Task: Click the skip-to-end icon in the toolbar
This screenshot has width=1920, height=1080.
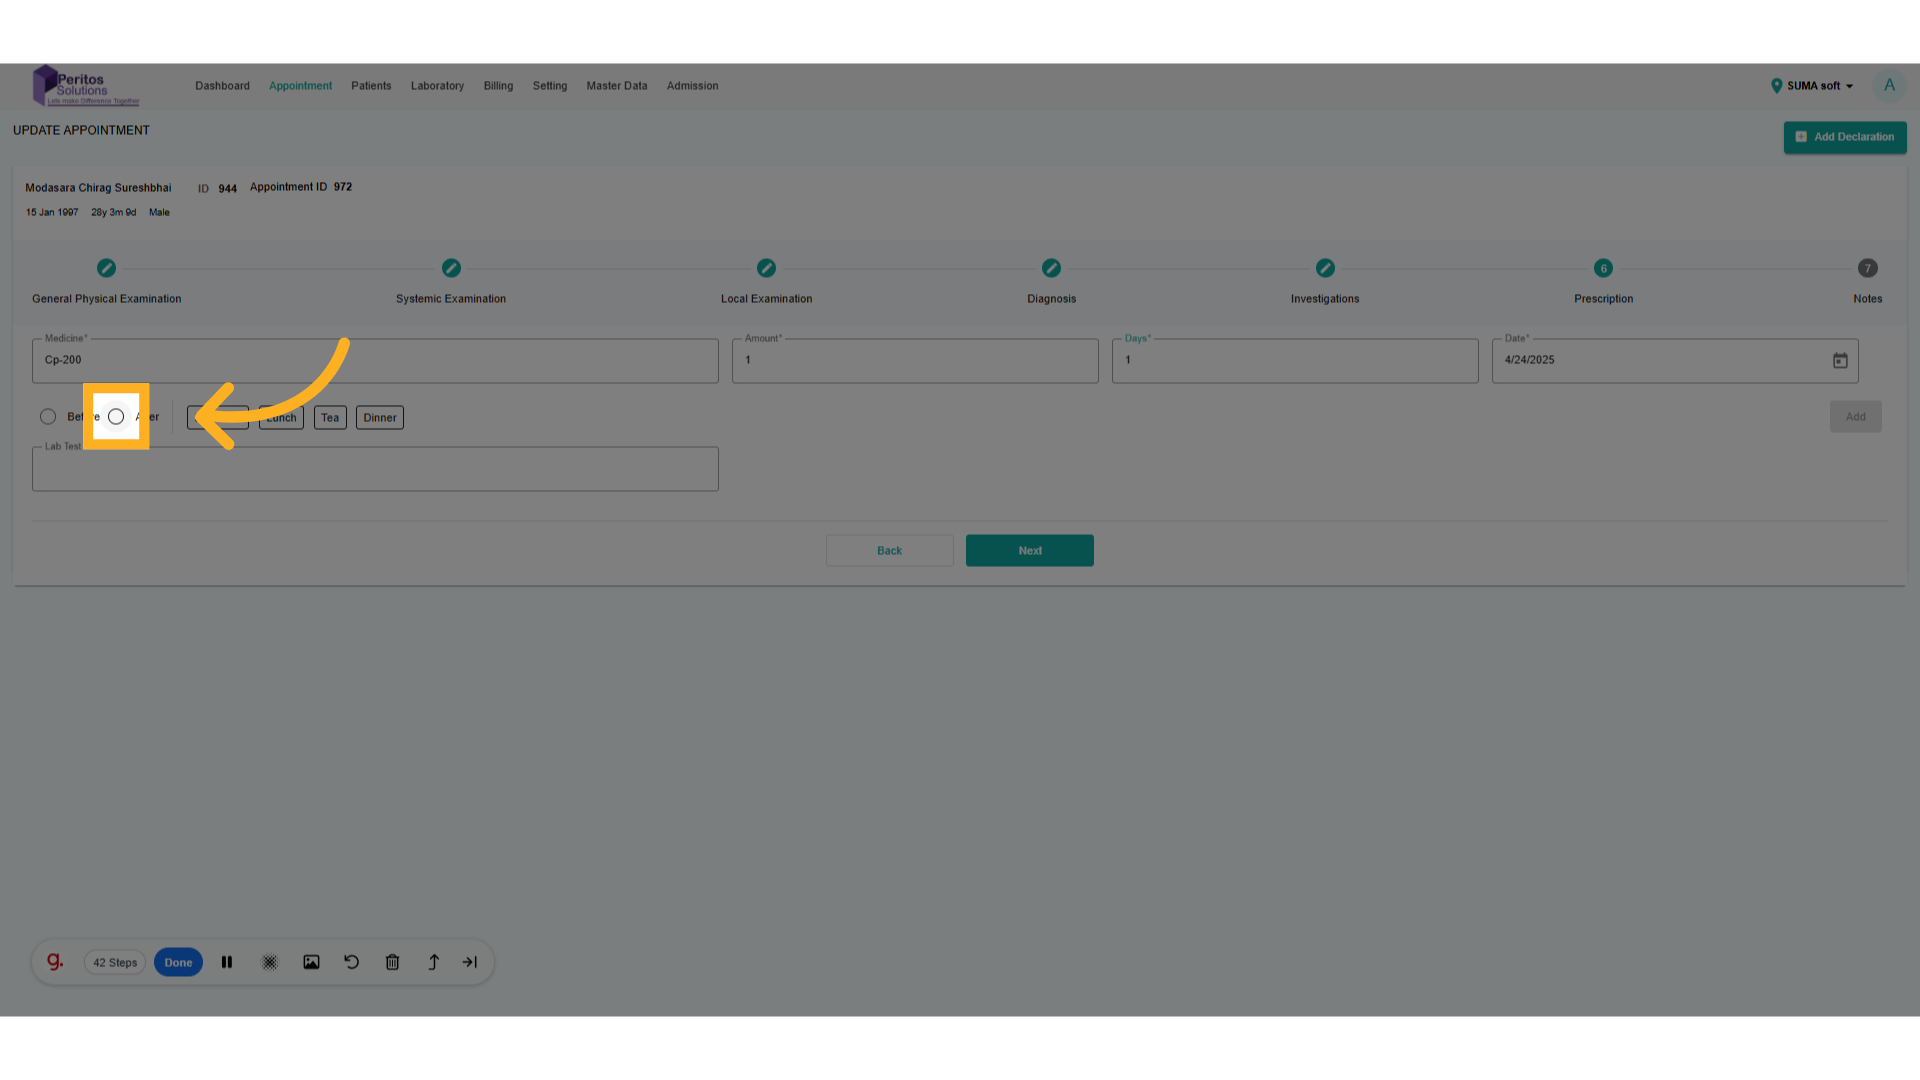Action: click(469, 962)
